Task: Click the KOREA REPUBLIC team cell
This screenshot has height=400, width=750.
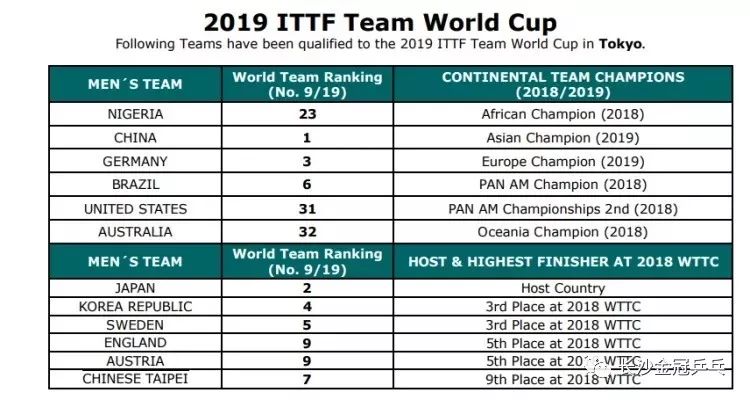Action: point(135,306)
